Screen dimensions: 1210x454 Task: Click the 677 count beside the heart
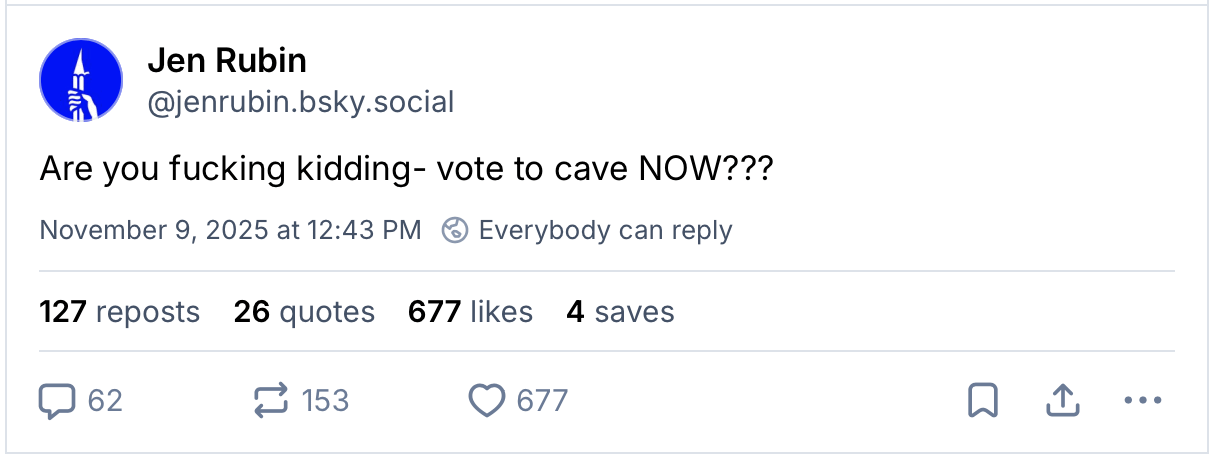pos(542,401)
